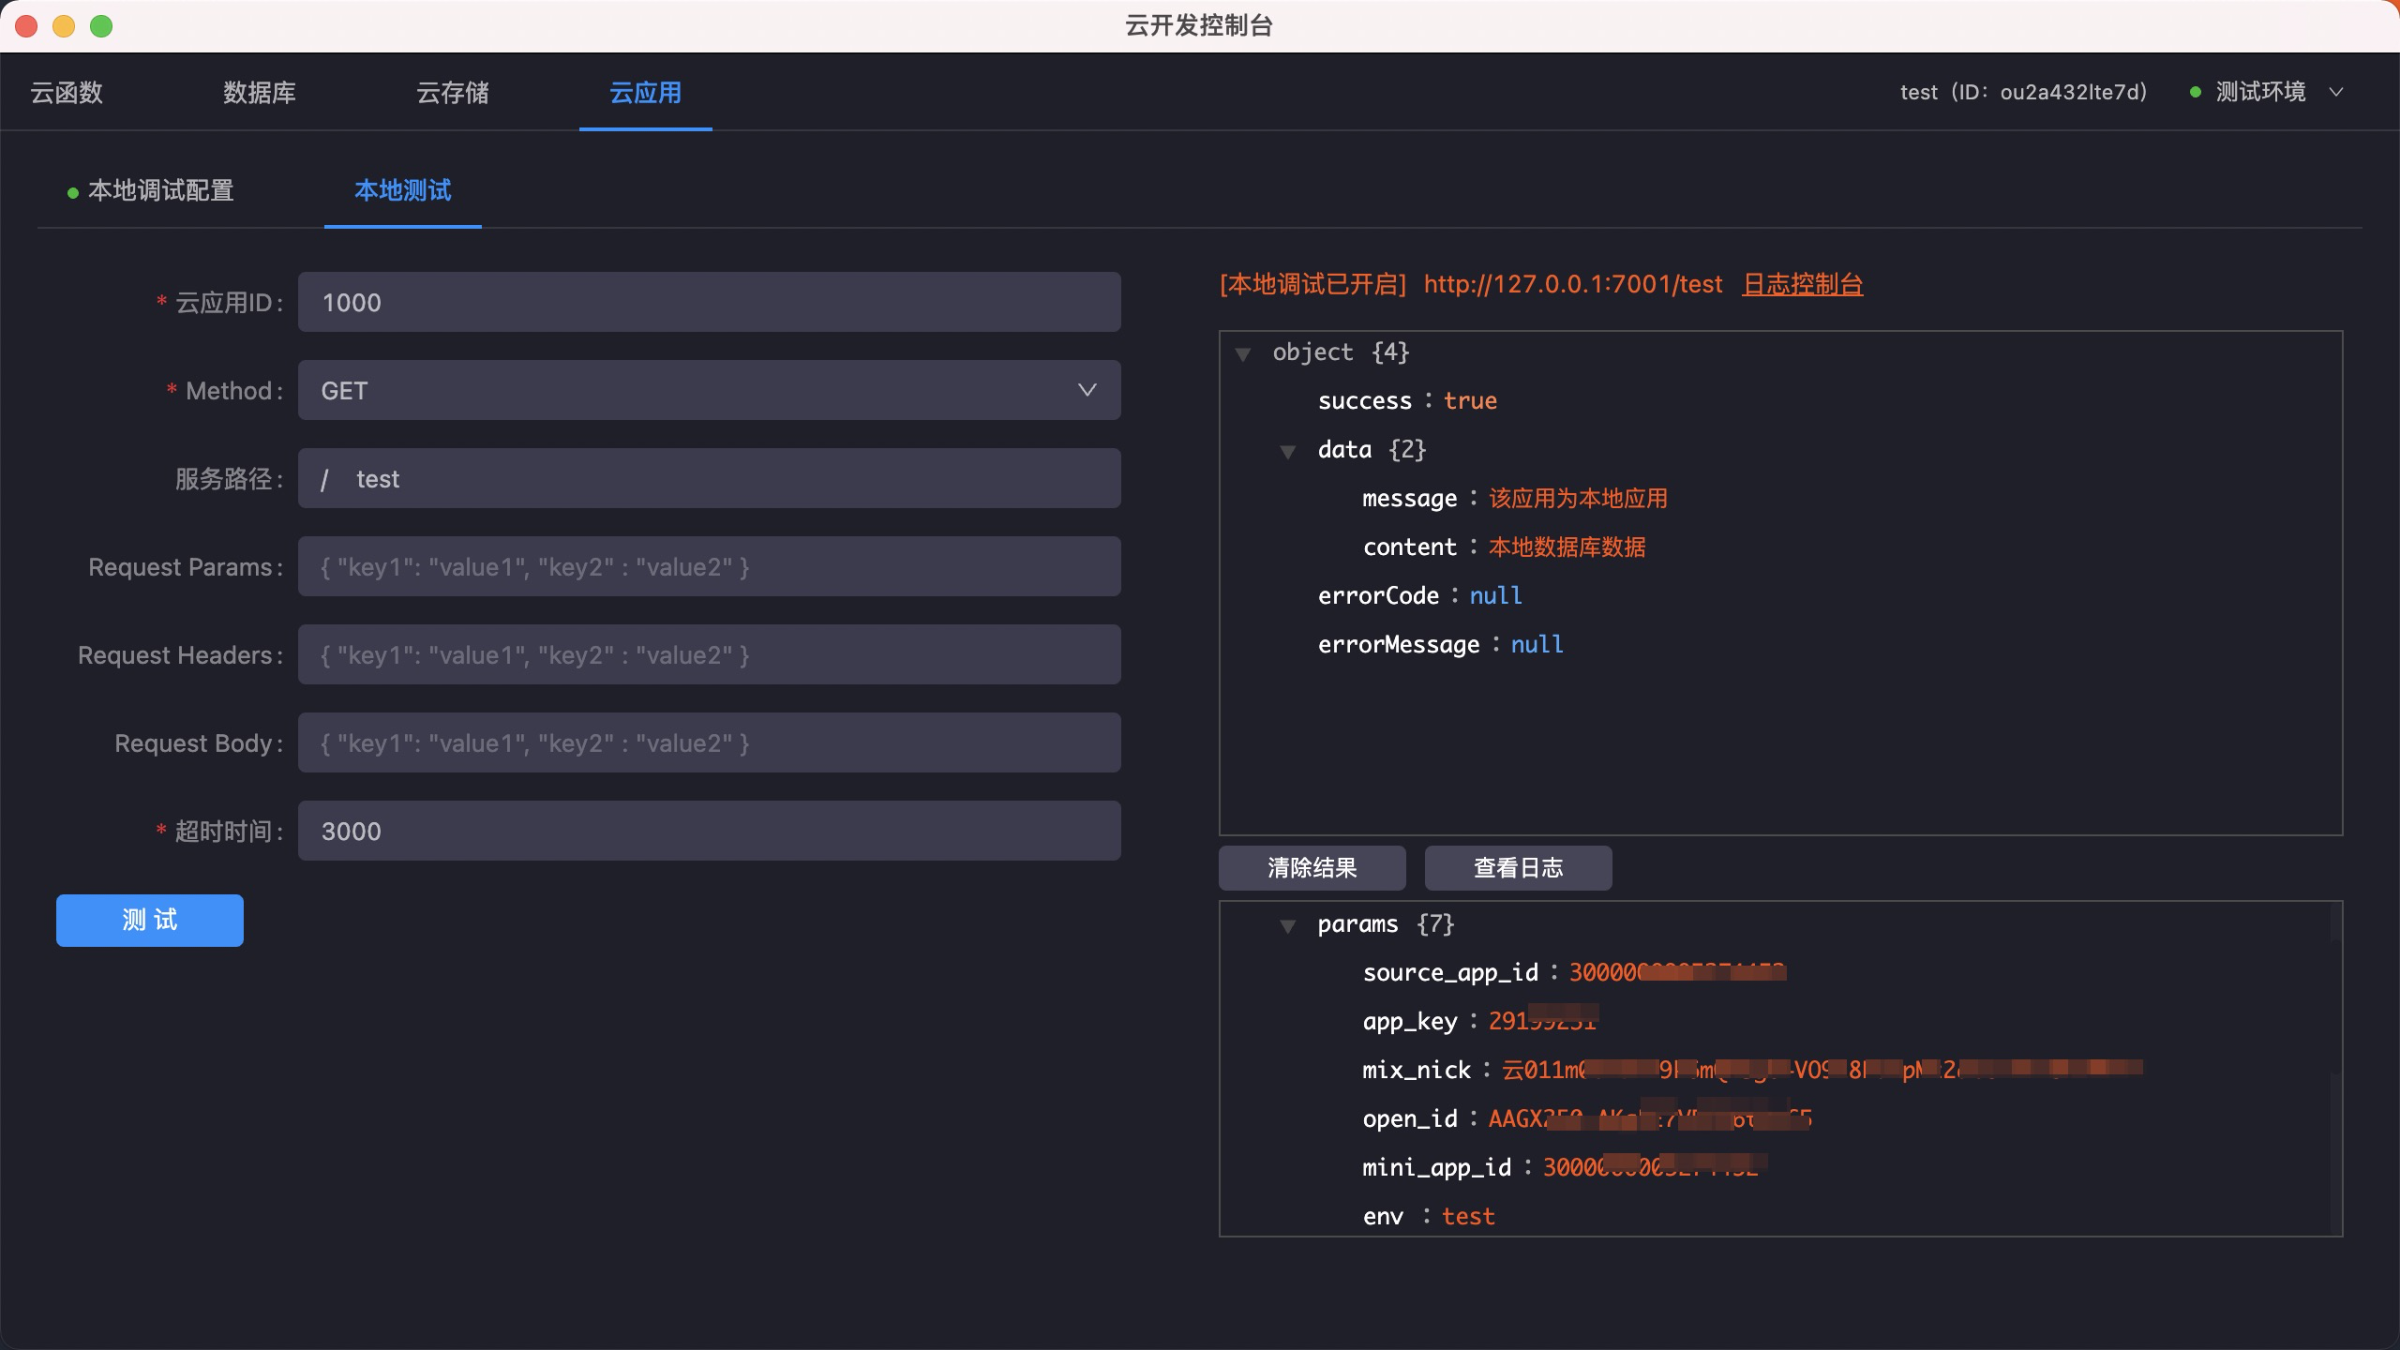Close window with red button
The image size is (2400, 1350).
pos(27,26)
